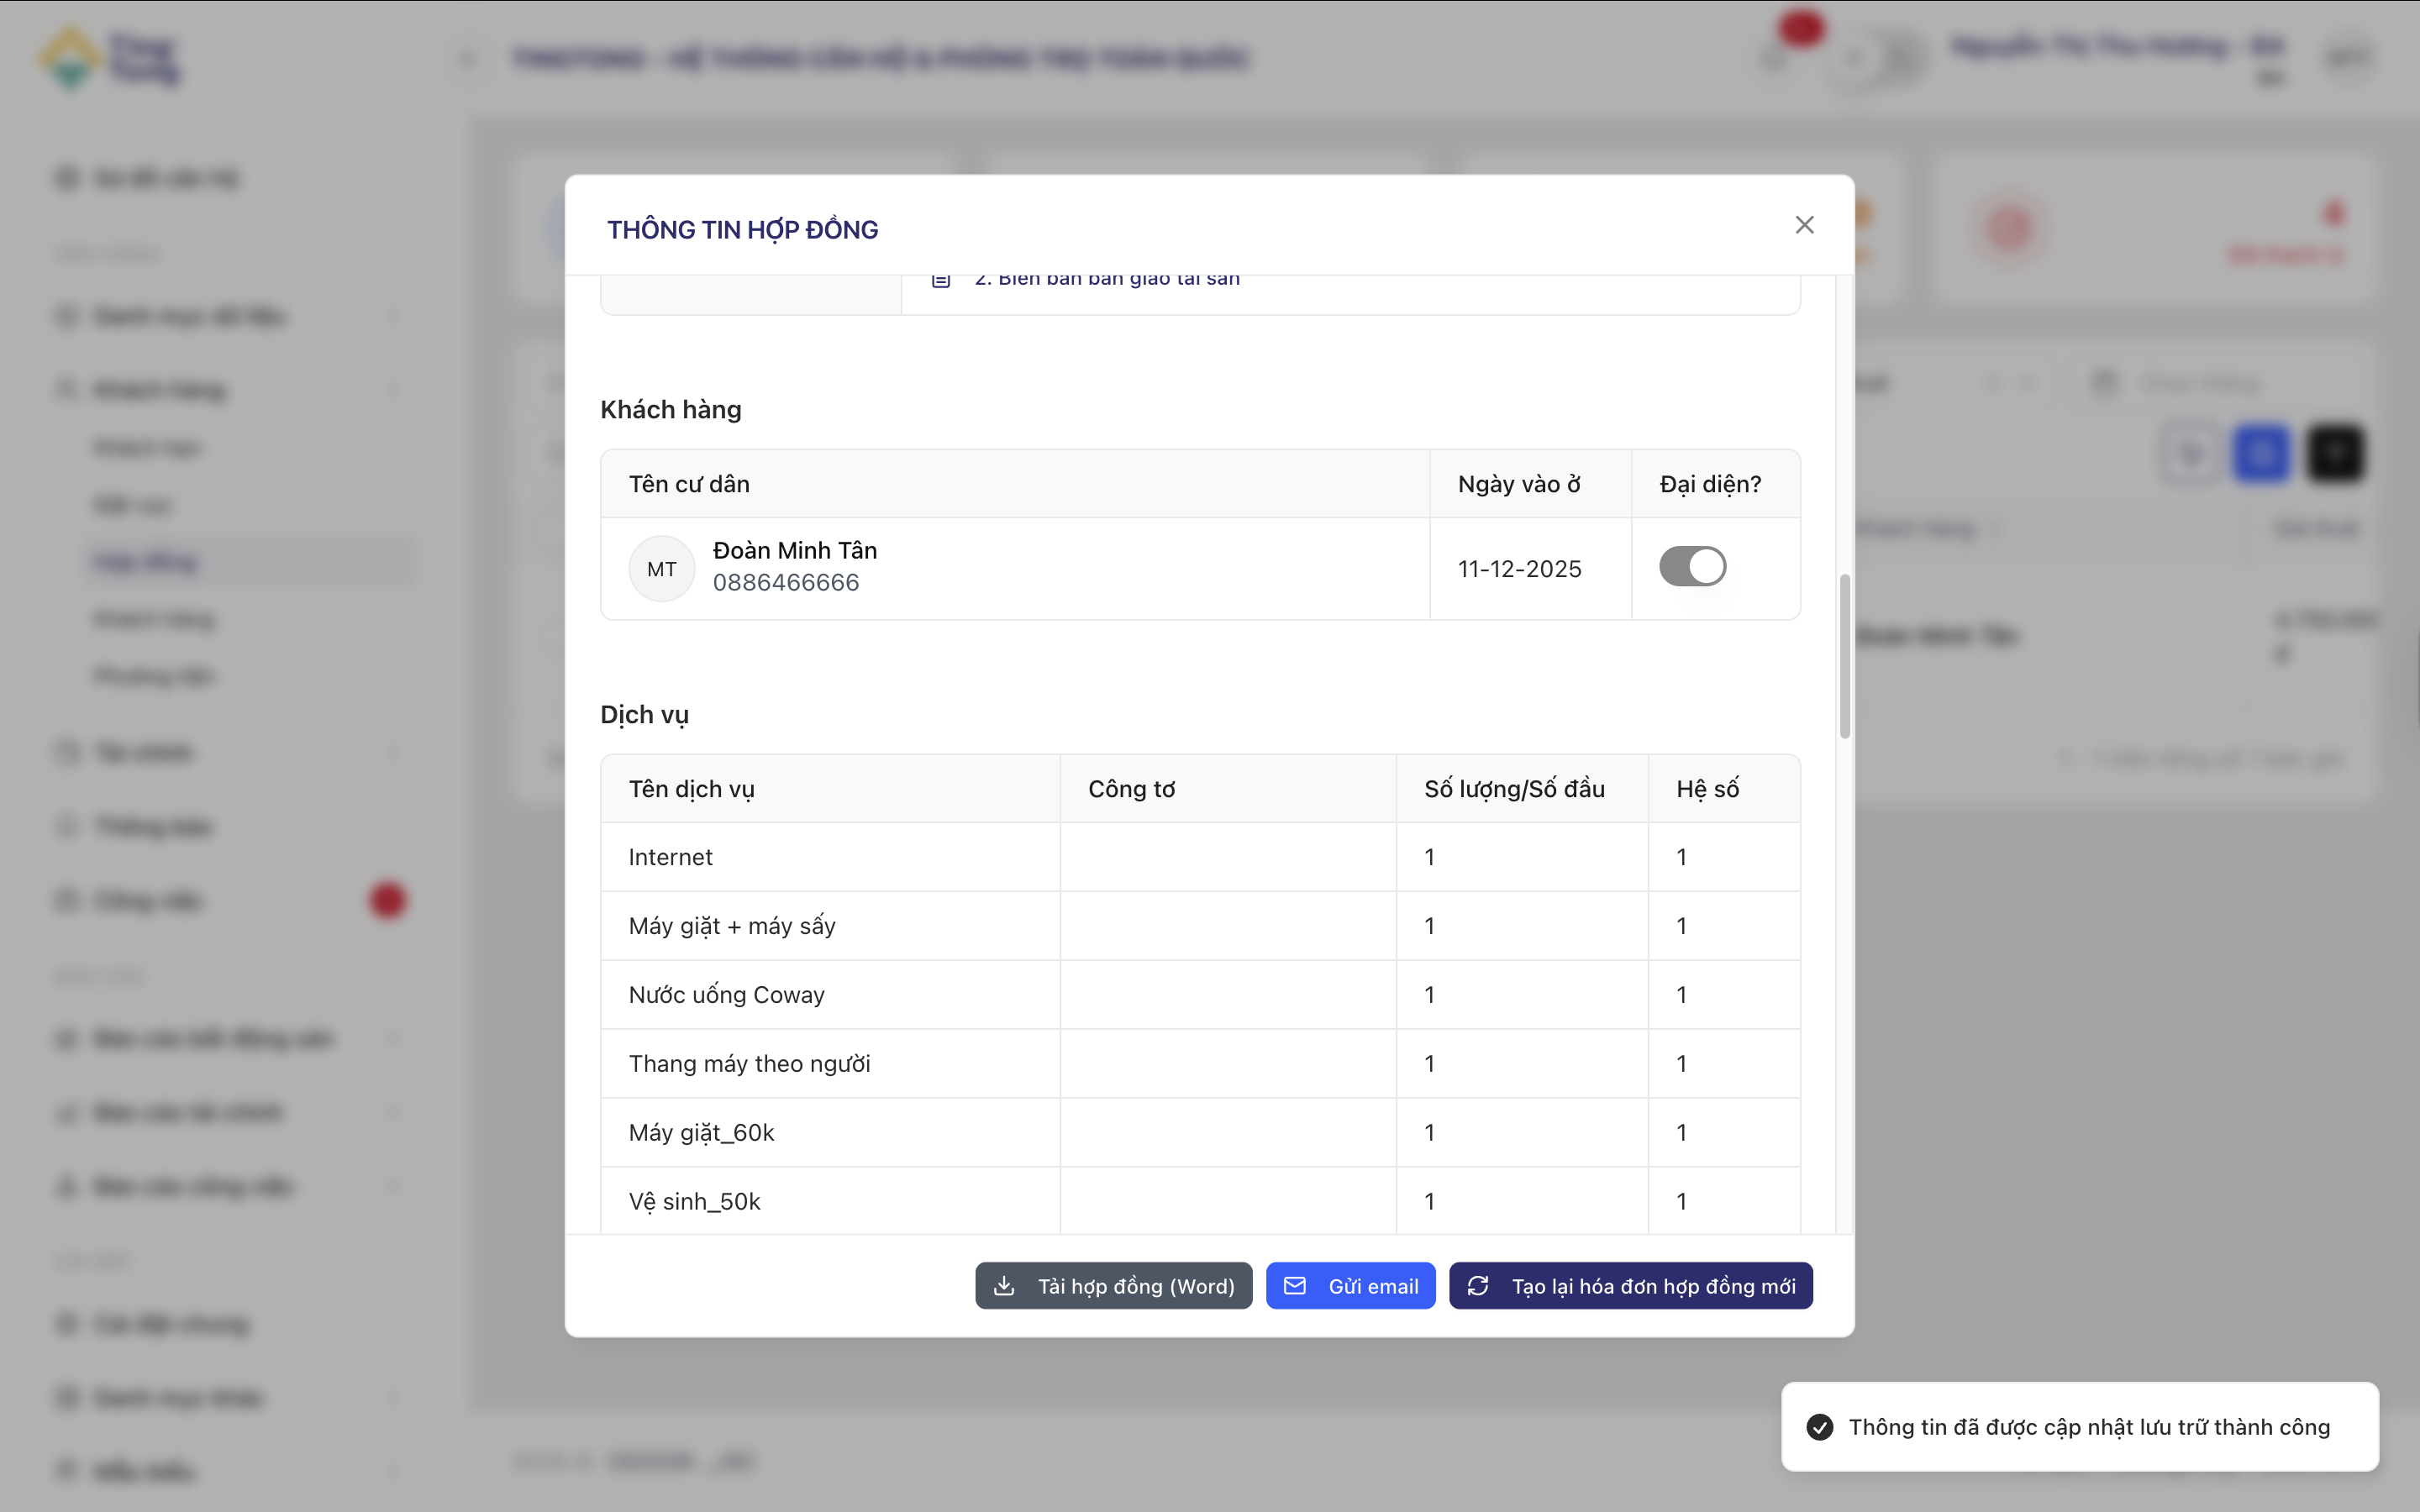Click the red notification badge in header

point(1800,28)
